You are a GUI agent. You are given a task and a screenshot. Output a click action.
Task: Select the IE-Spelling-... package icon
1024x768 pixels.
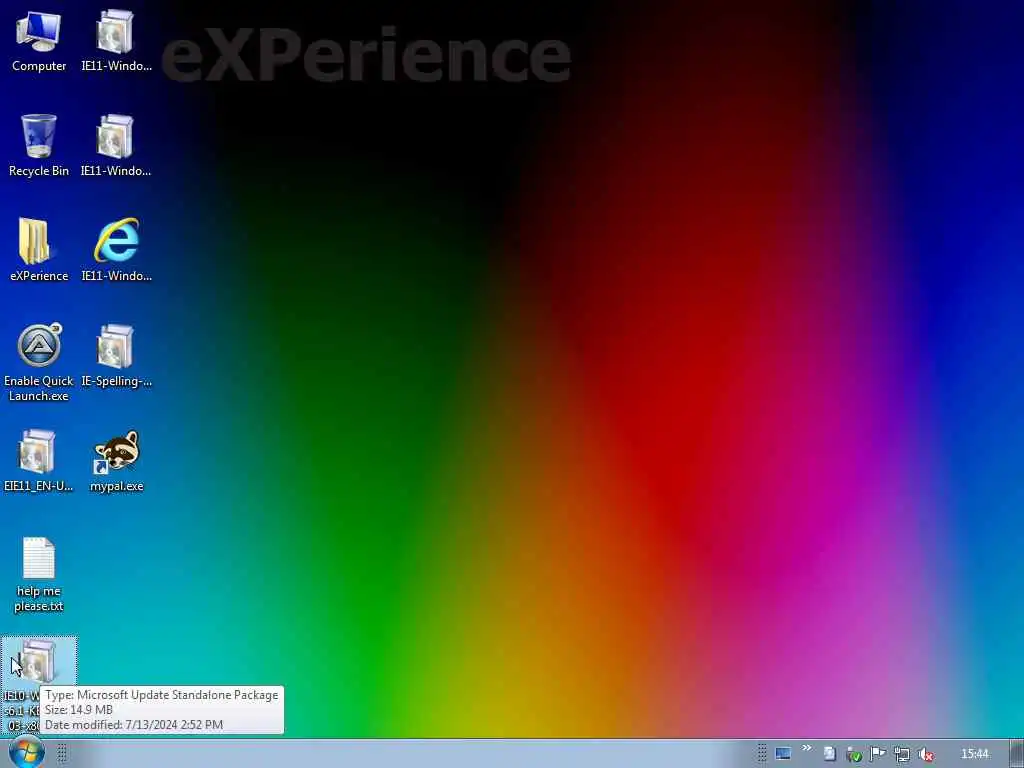[x=116, y=355]
